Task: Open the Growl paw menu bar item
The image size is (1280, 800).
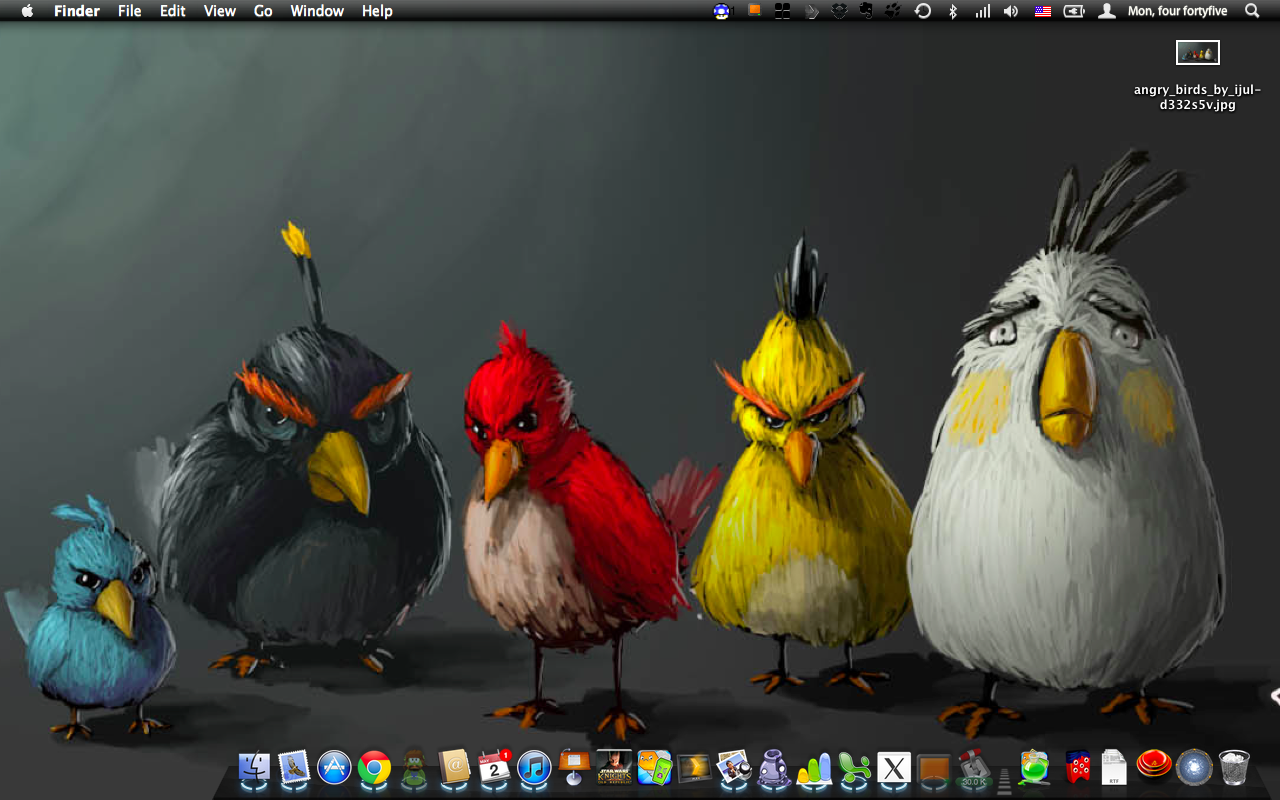Action: coord(894,11)
